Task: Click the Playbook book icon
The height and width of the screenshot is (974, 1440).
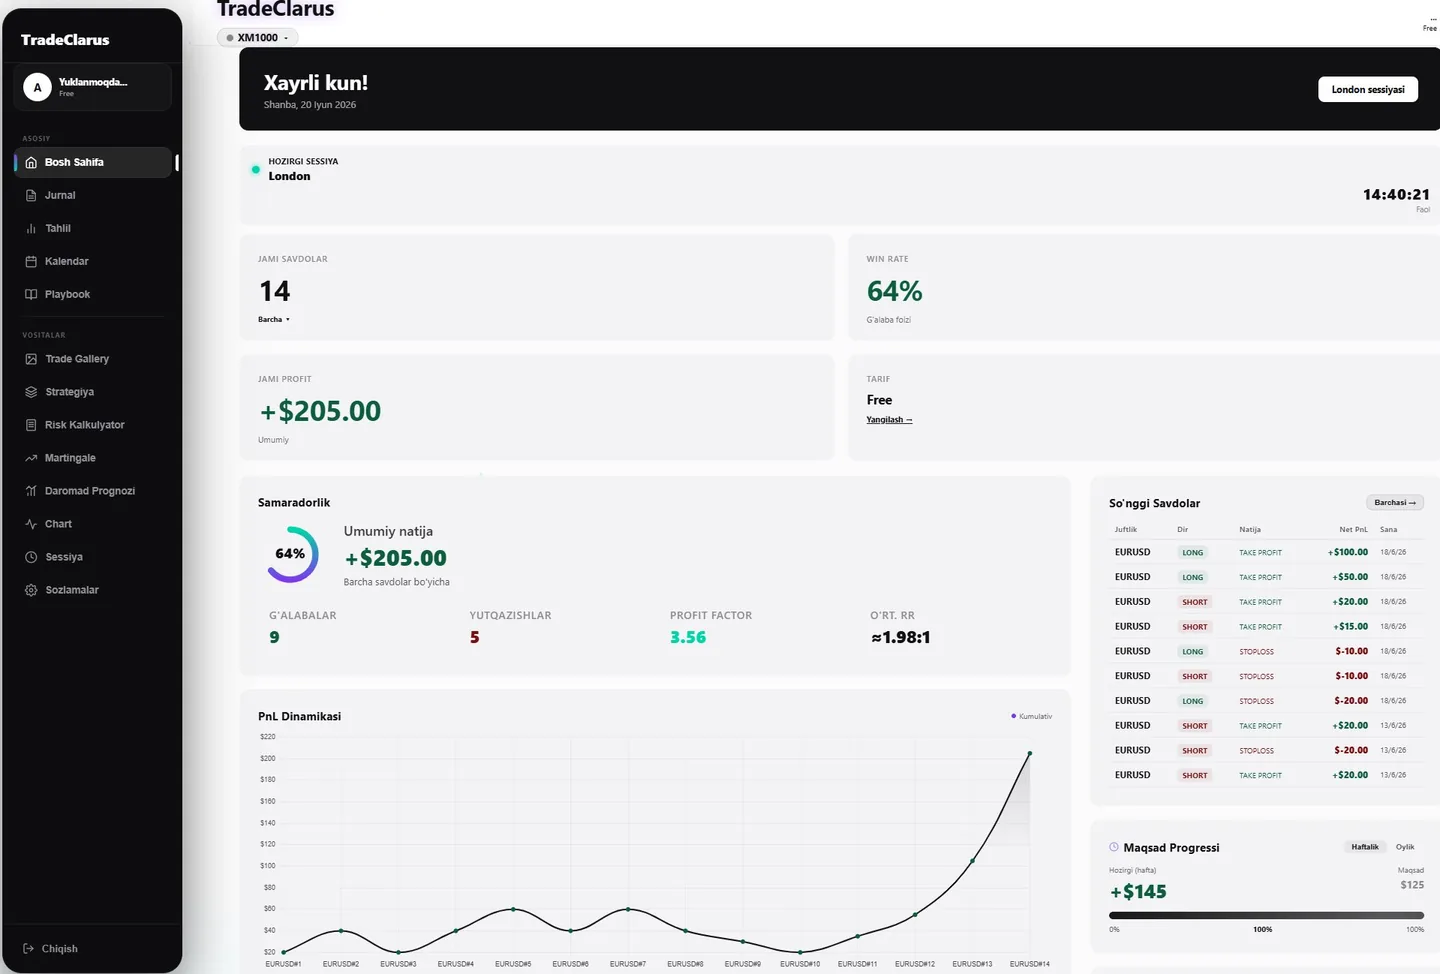Action: pyautogui.click(x=31, y=294)
